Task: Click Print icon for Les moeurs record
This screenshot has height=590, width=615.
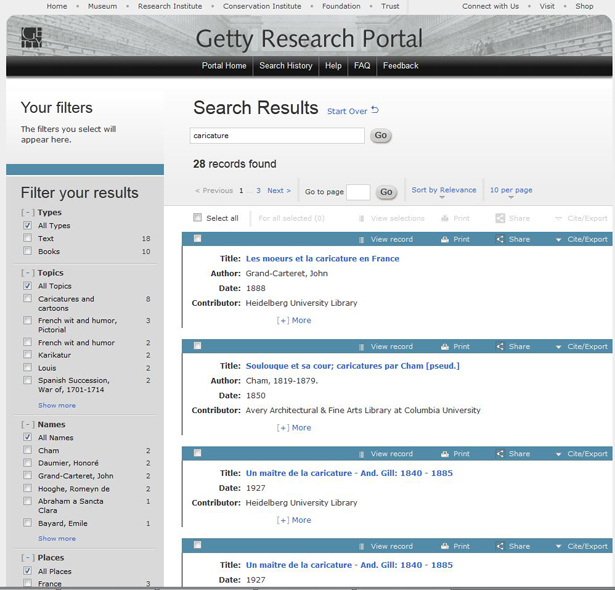Action: click(445, 240)
